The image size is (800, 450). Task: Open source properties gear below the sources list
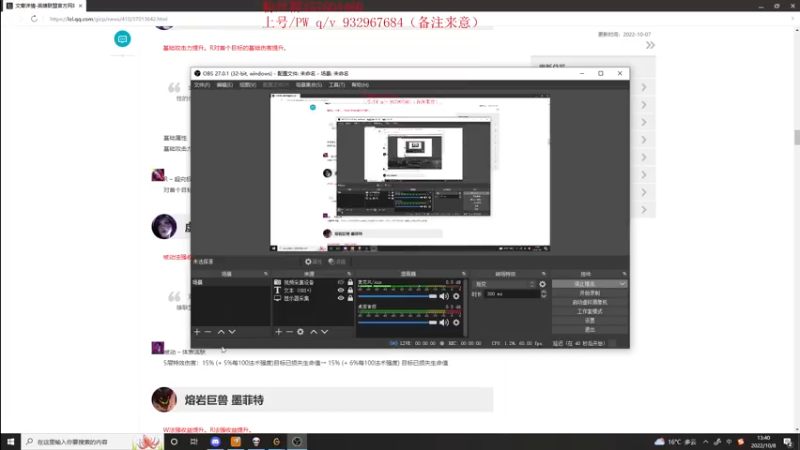pyautogui.click(x=301, y=332)
